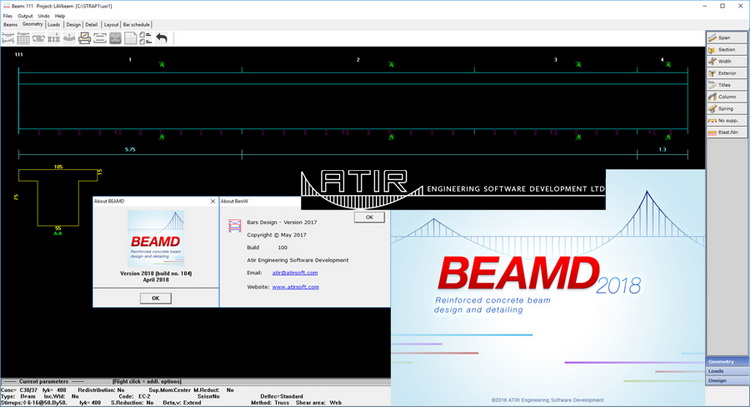This screenshot has width=750, height=407.
Task: Click the rotate-view toolbar icon
Action: coord(38,38)
